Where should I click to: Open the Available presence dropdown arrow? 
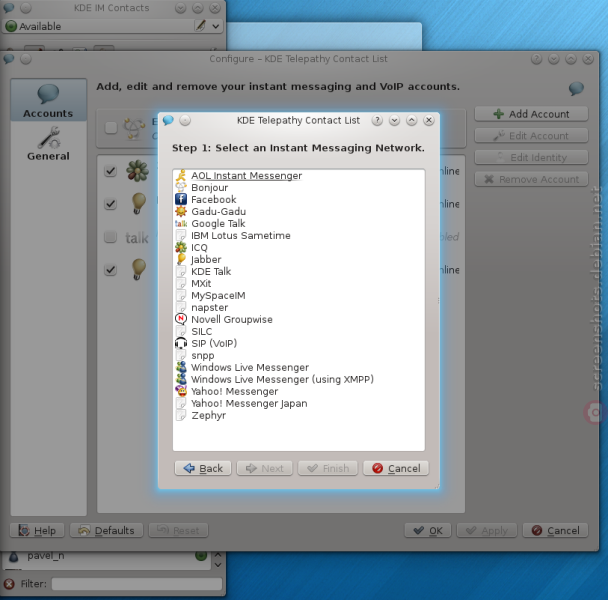coord(216,26)
